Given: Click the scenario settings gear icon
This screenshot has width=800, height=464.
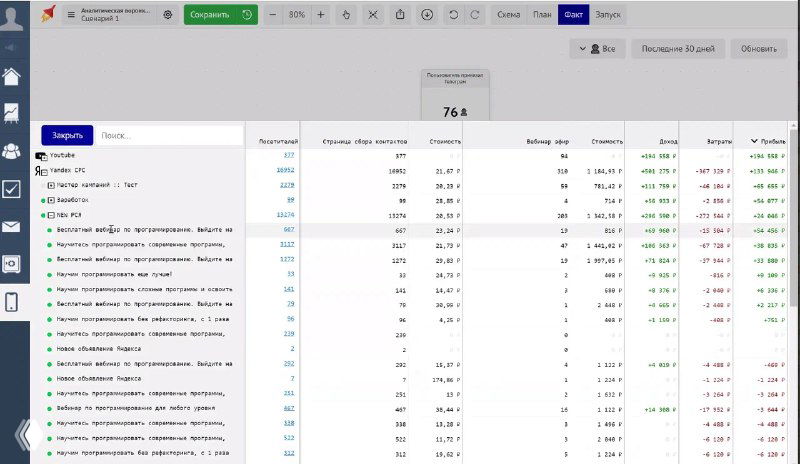Looking at the screenshot, I should 167,15.
